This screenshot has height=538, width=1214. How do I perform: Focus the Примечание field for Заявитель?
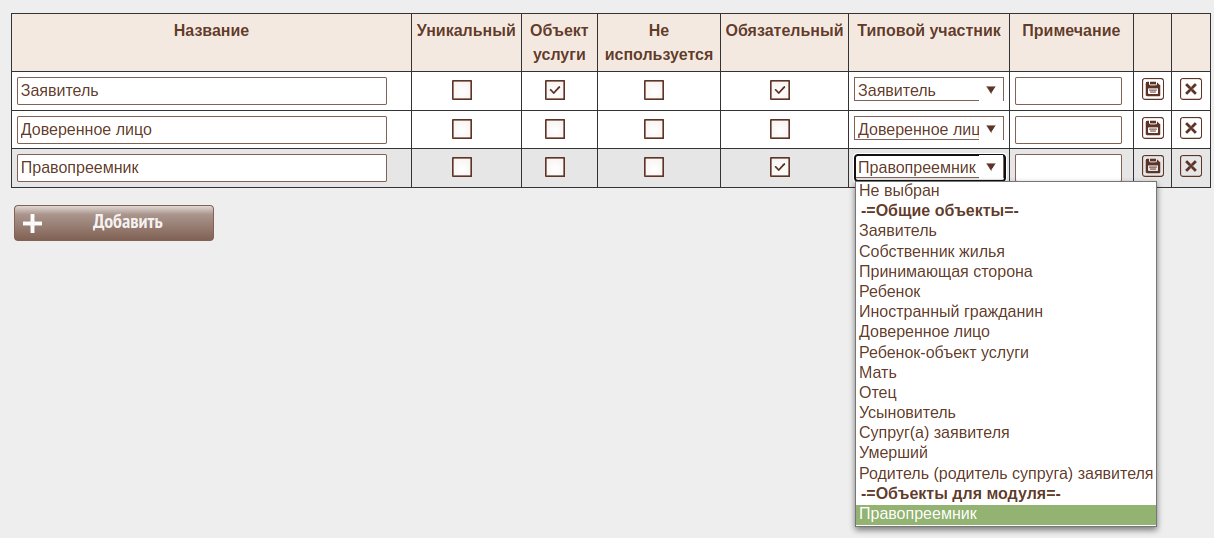[x=1068, y=90]
